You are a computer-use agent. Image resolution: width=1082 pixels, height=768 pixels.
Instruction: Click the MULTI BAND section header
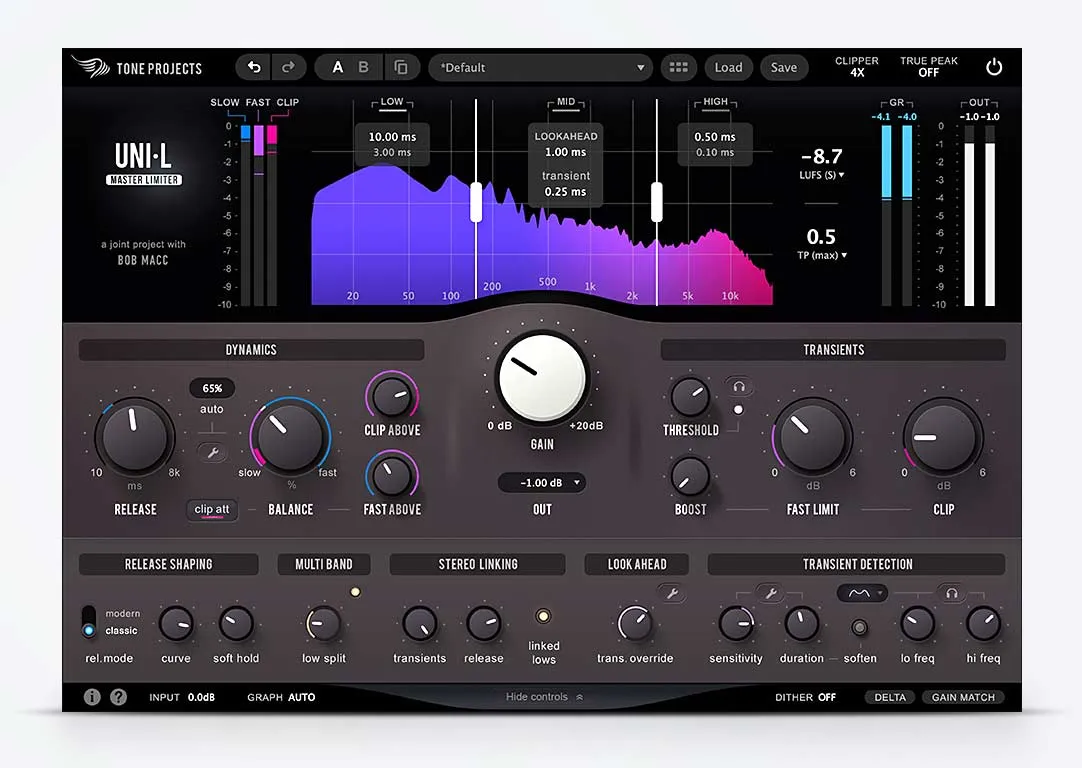pyautogui.click(x=324, y=564)
